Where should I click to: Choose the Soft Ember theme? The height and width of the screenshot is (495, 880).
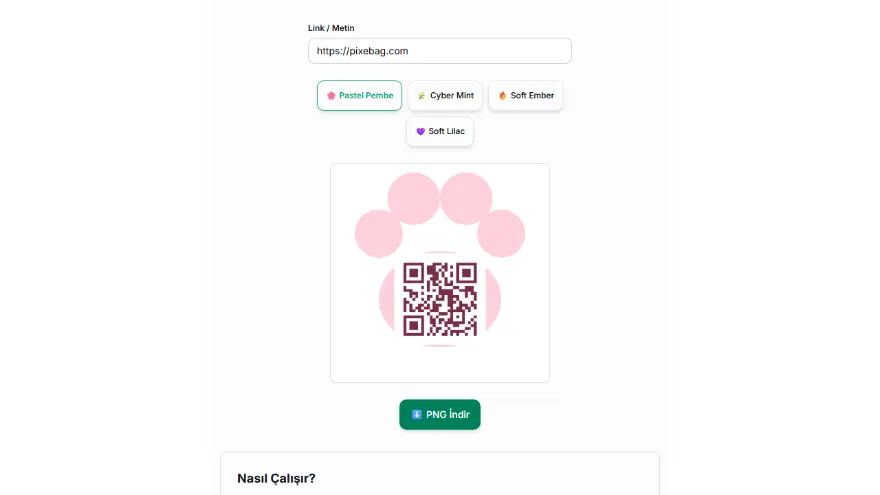click(x=525, y=95)
